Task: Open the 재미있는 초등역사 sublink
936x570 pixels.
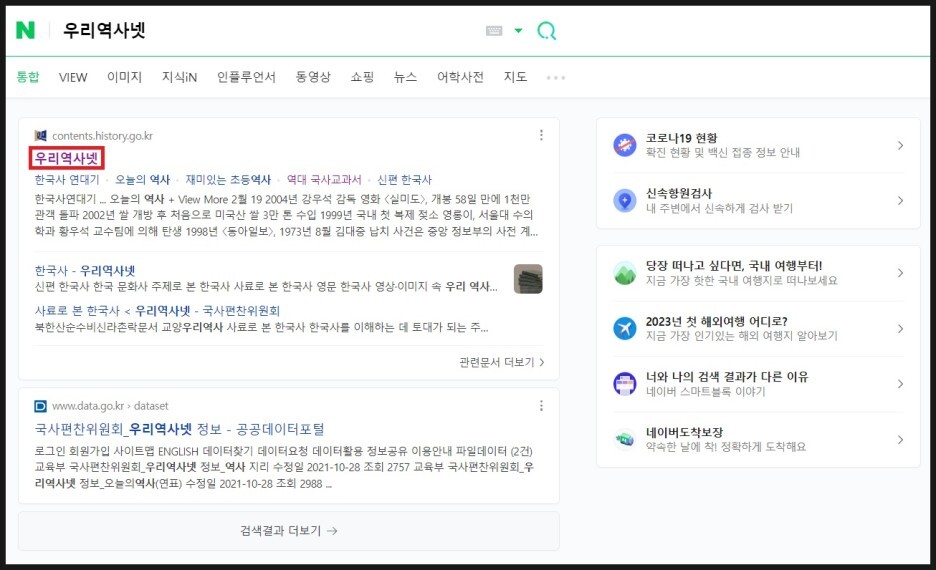Action: click(228, 180)
